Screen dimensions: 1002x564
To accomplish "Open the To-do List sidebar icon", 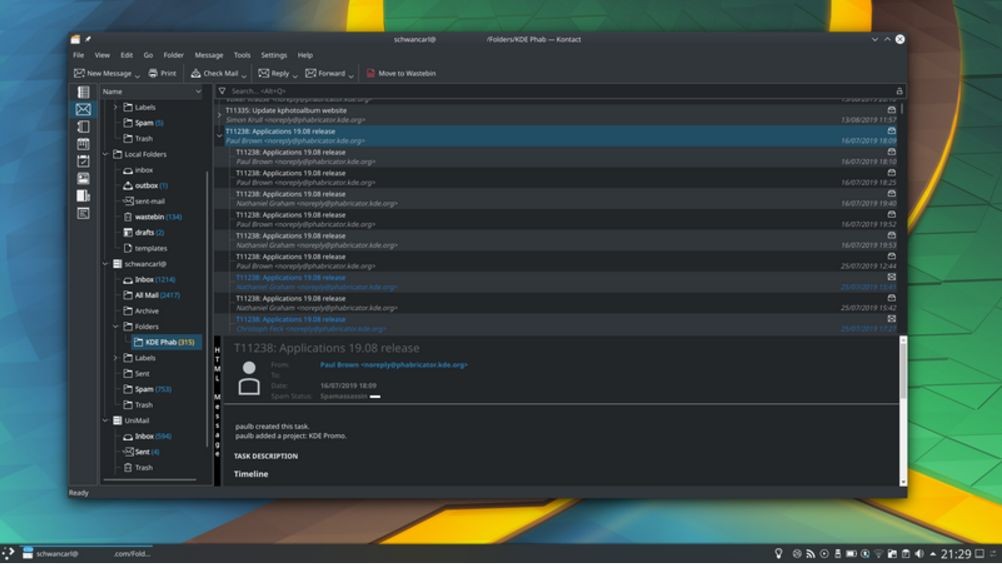I will click(x=83, y=161).
